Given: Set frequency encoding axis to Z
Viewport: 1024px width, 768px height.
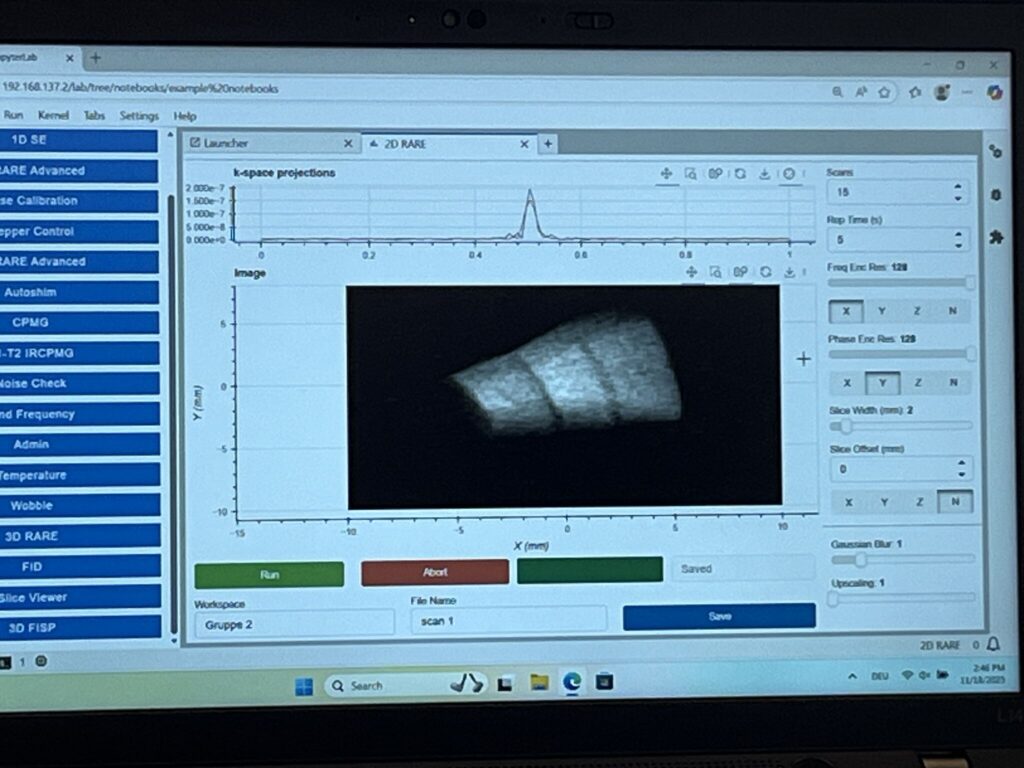Looking at the screenshot, I should click(918, 311).
